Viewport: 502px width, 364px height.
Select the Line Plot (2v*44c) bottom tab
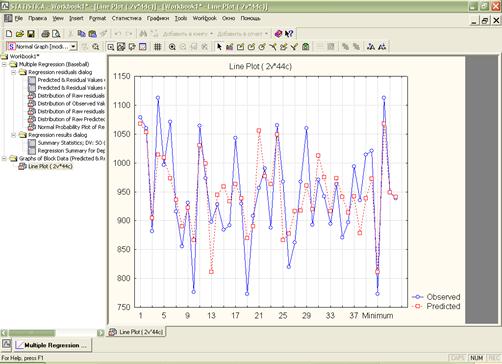136,332
